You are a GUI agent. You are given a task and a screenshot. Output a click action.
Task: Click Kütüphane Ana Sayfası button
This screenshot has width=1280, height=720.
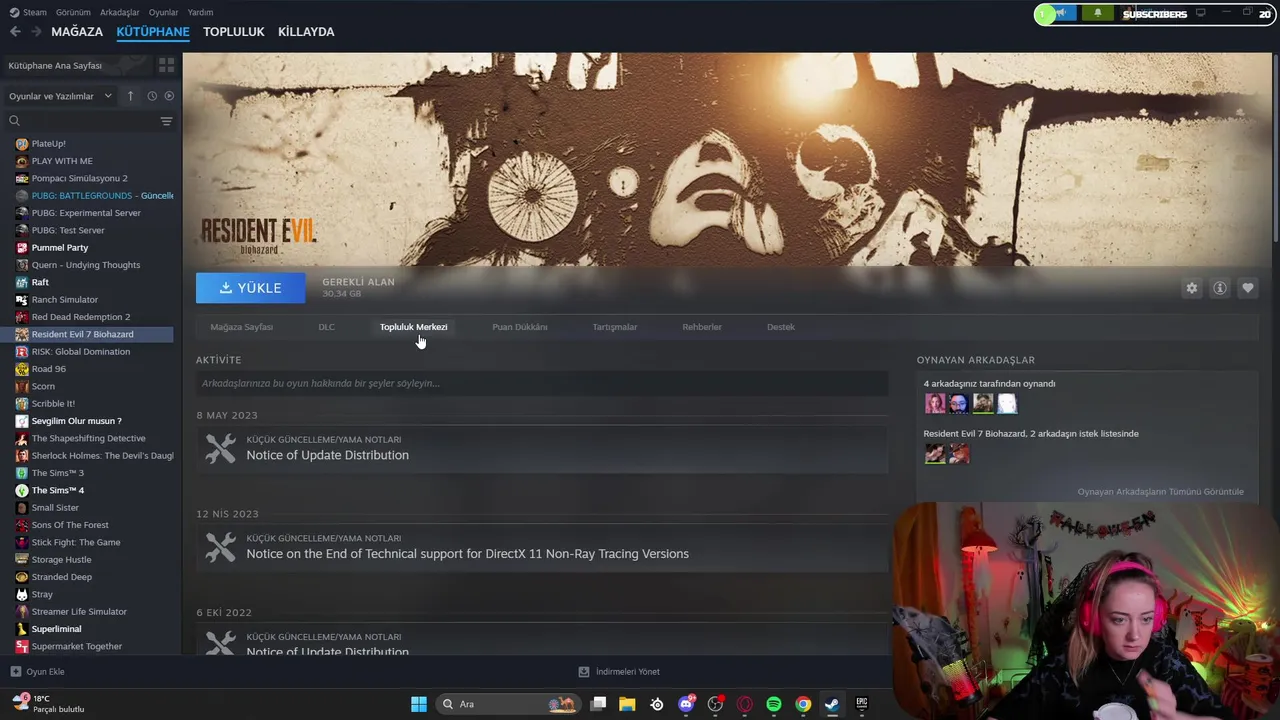[78, 65]
